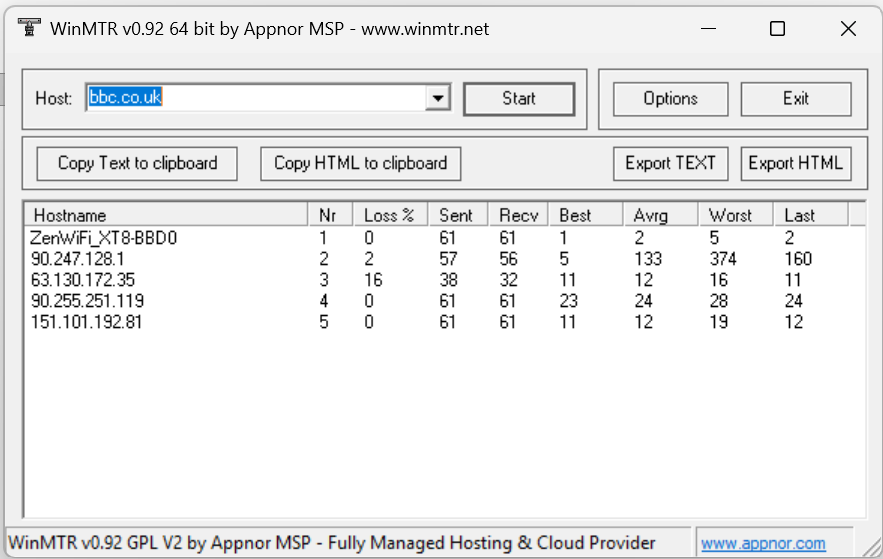Click the Worst column header
The height and width of the screenshot is (559, 883).
[x=735, y=215]
